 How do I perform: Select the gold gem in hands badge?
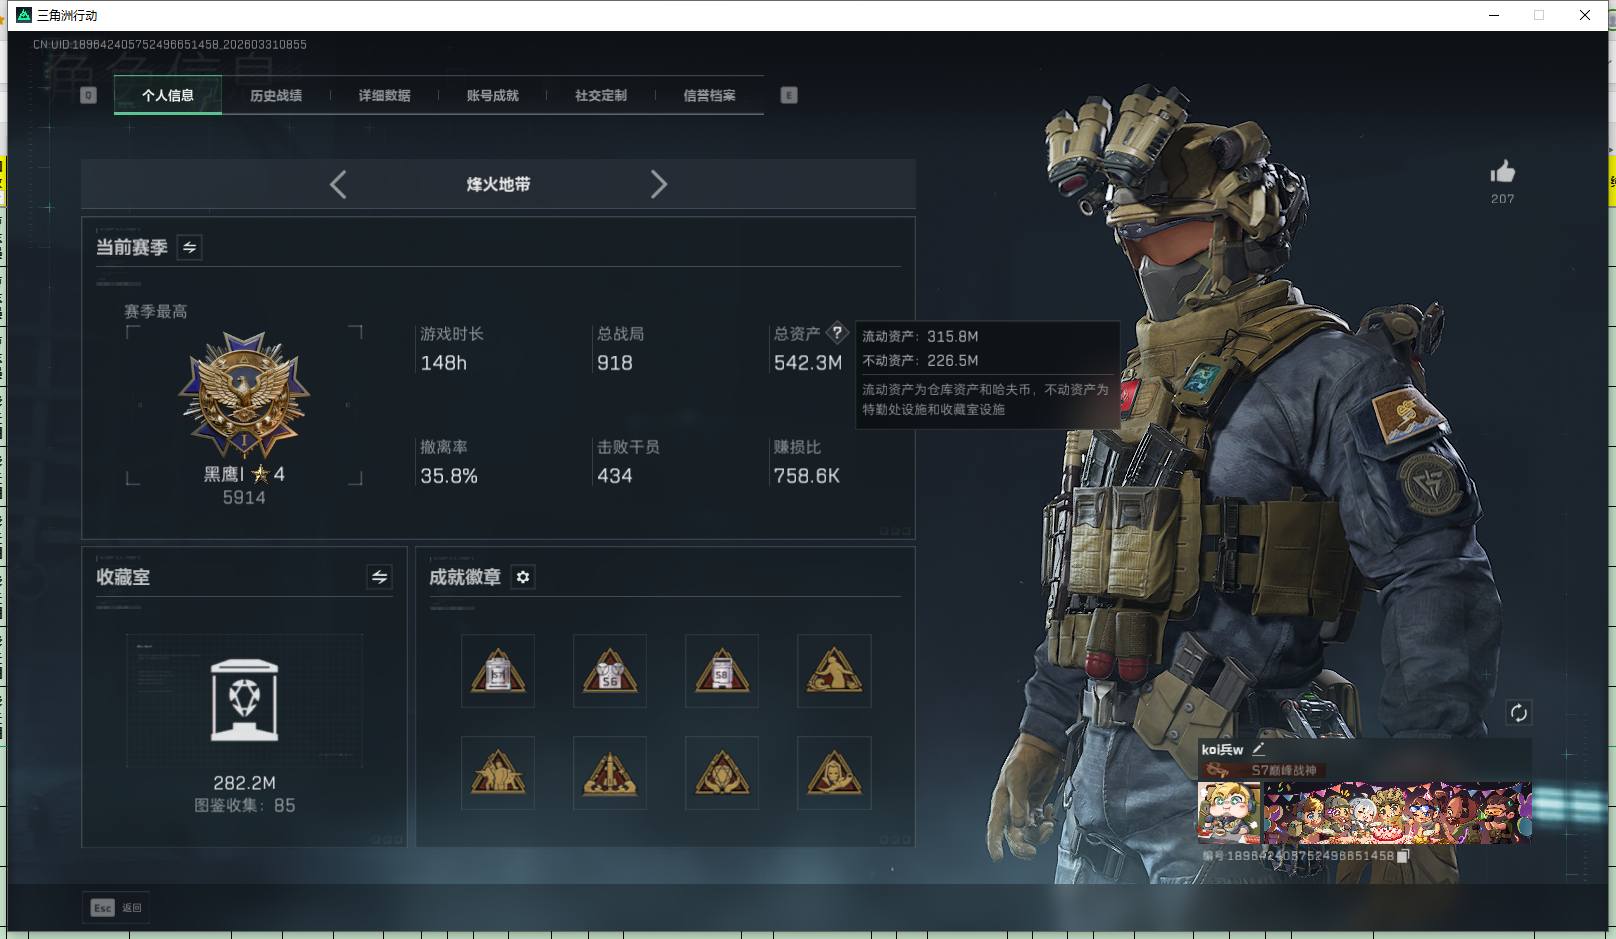(x=722, y=773)
